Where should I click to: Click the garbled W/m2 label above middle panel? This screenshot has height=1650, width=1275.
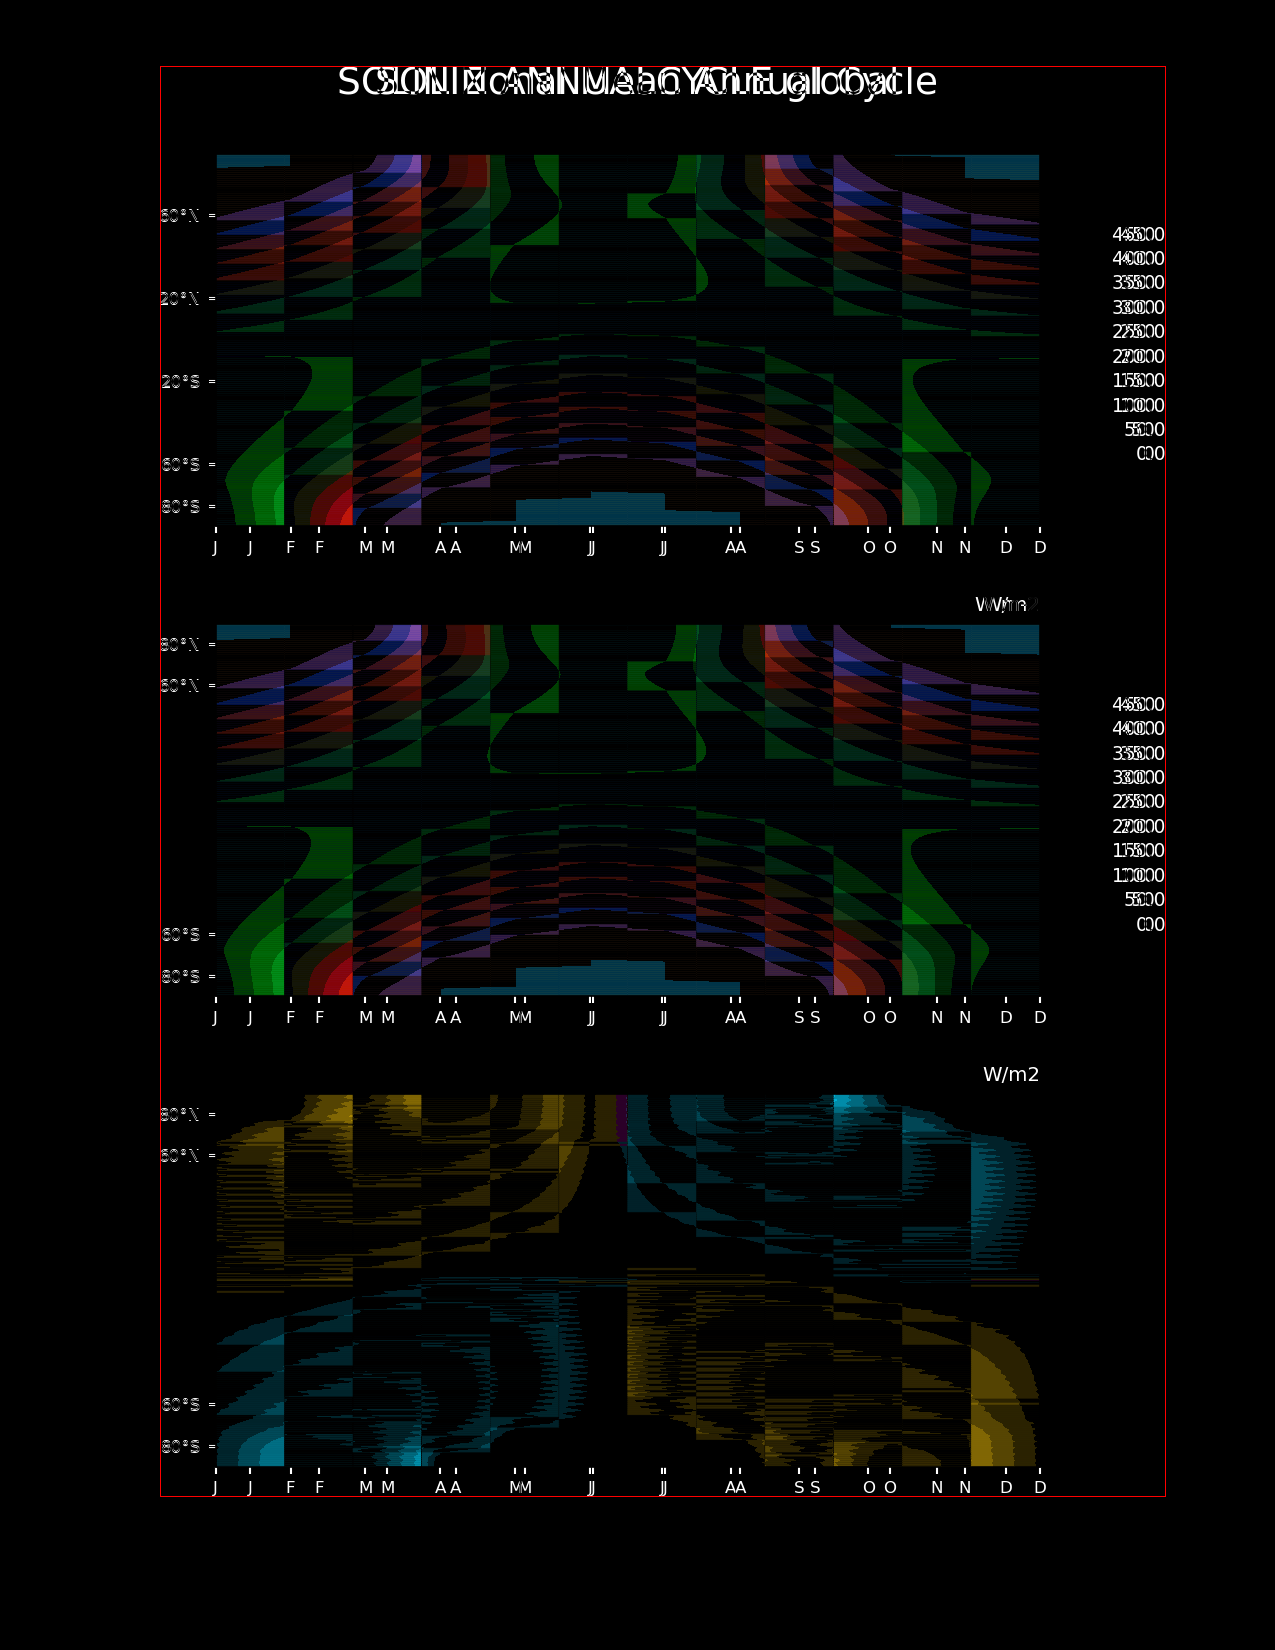tap(1007, 605)
